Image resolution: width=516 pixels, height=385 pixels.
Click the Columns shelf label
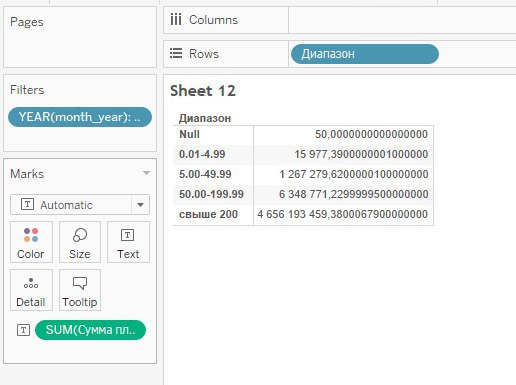(x=213, y=20)
